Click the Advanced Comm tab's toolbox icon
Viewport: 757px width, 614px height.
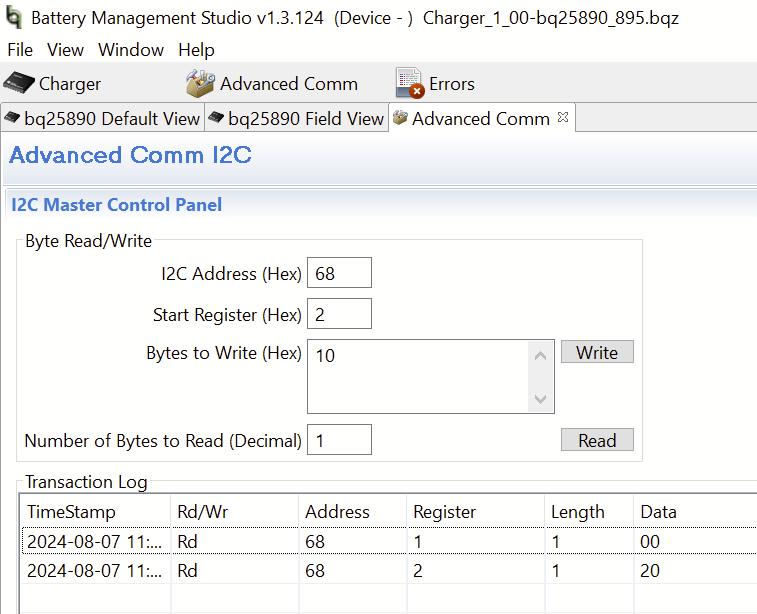pos(400,118)
